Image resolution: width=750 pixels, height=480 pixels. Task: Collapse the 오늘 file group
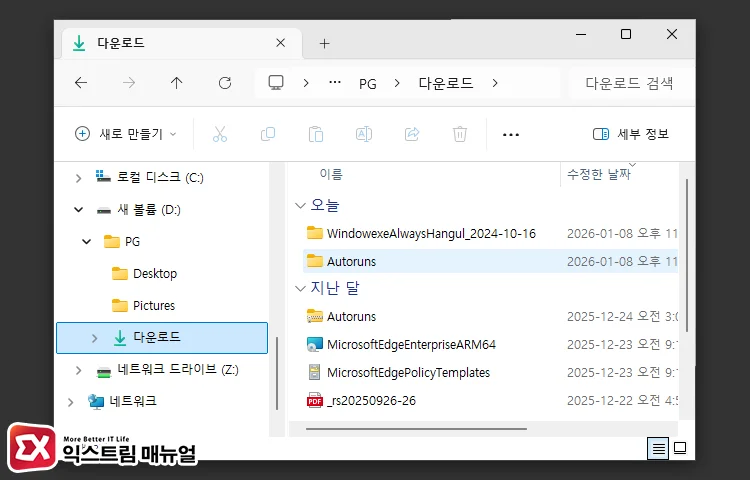pyautogui.click(x=300, y=206)
